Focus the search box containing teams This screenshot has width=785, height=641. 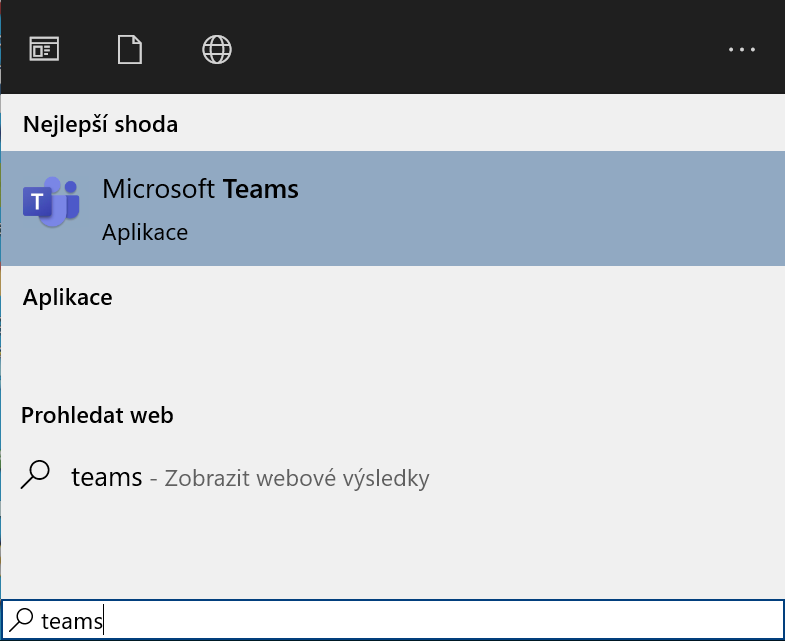(393, 620)
